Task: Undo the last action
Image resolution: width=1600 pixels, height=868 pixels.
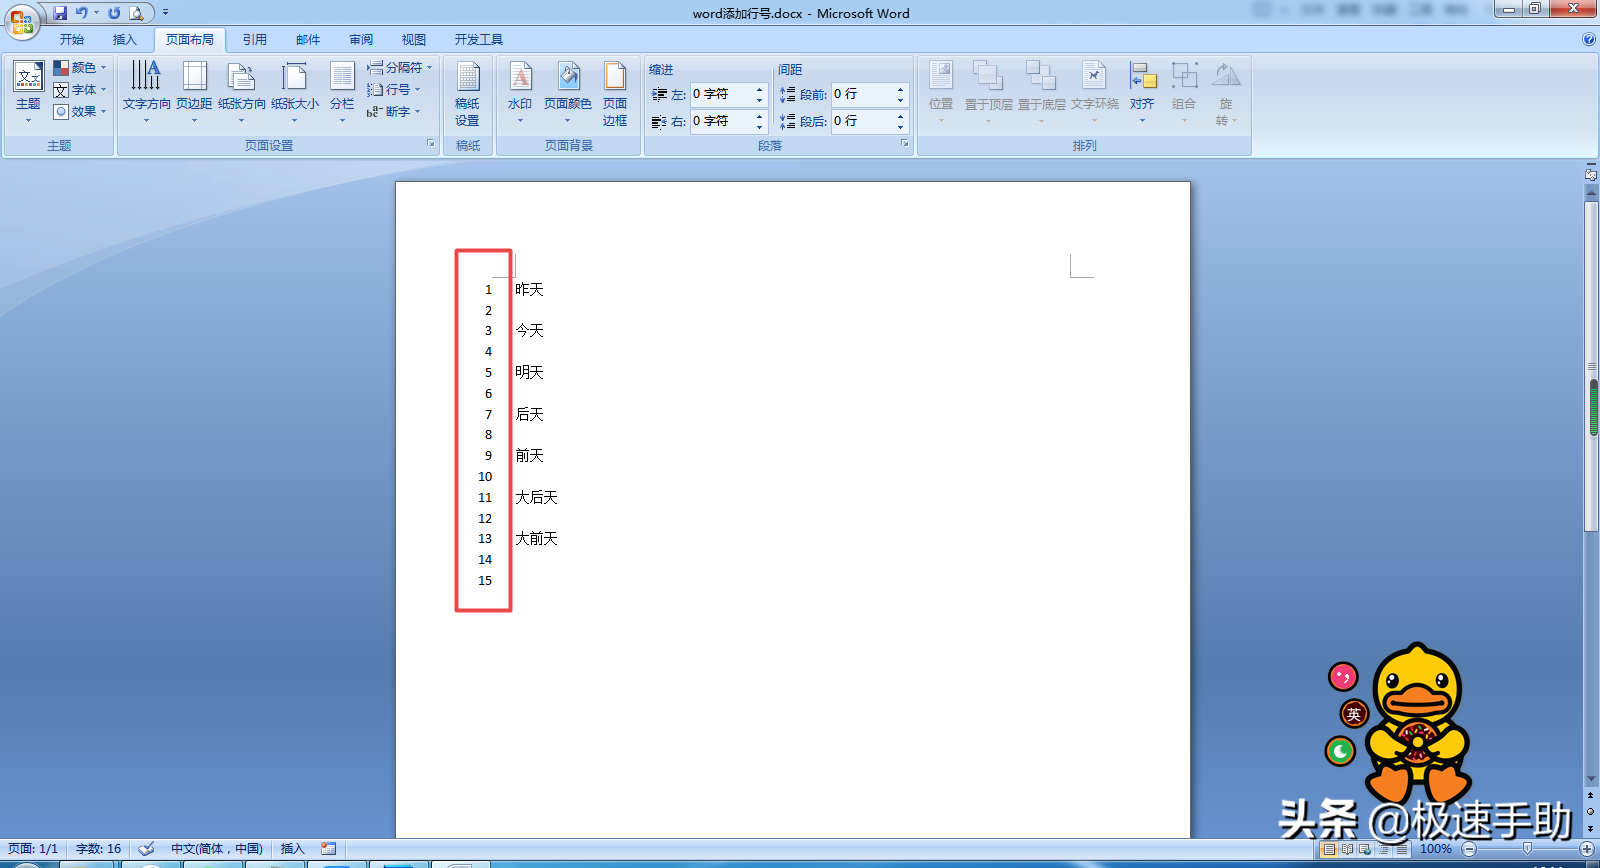Action: [x=81, y=13]
